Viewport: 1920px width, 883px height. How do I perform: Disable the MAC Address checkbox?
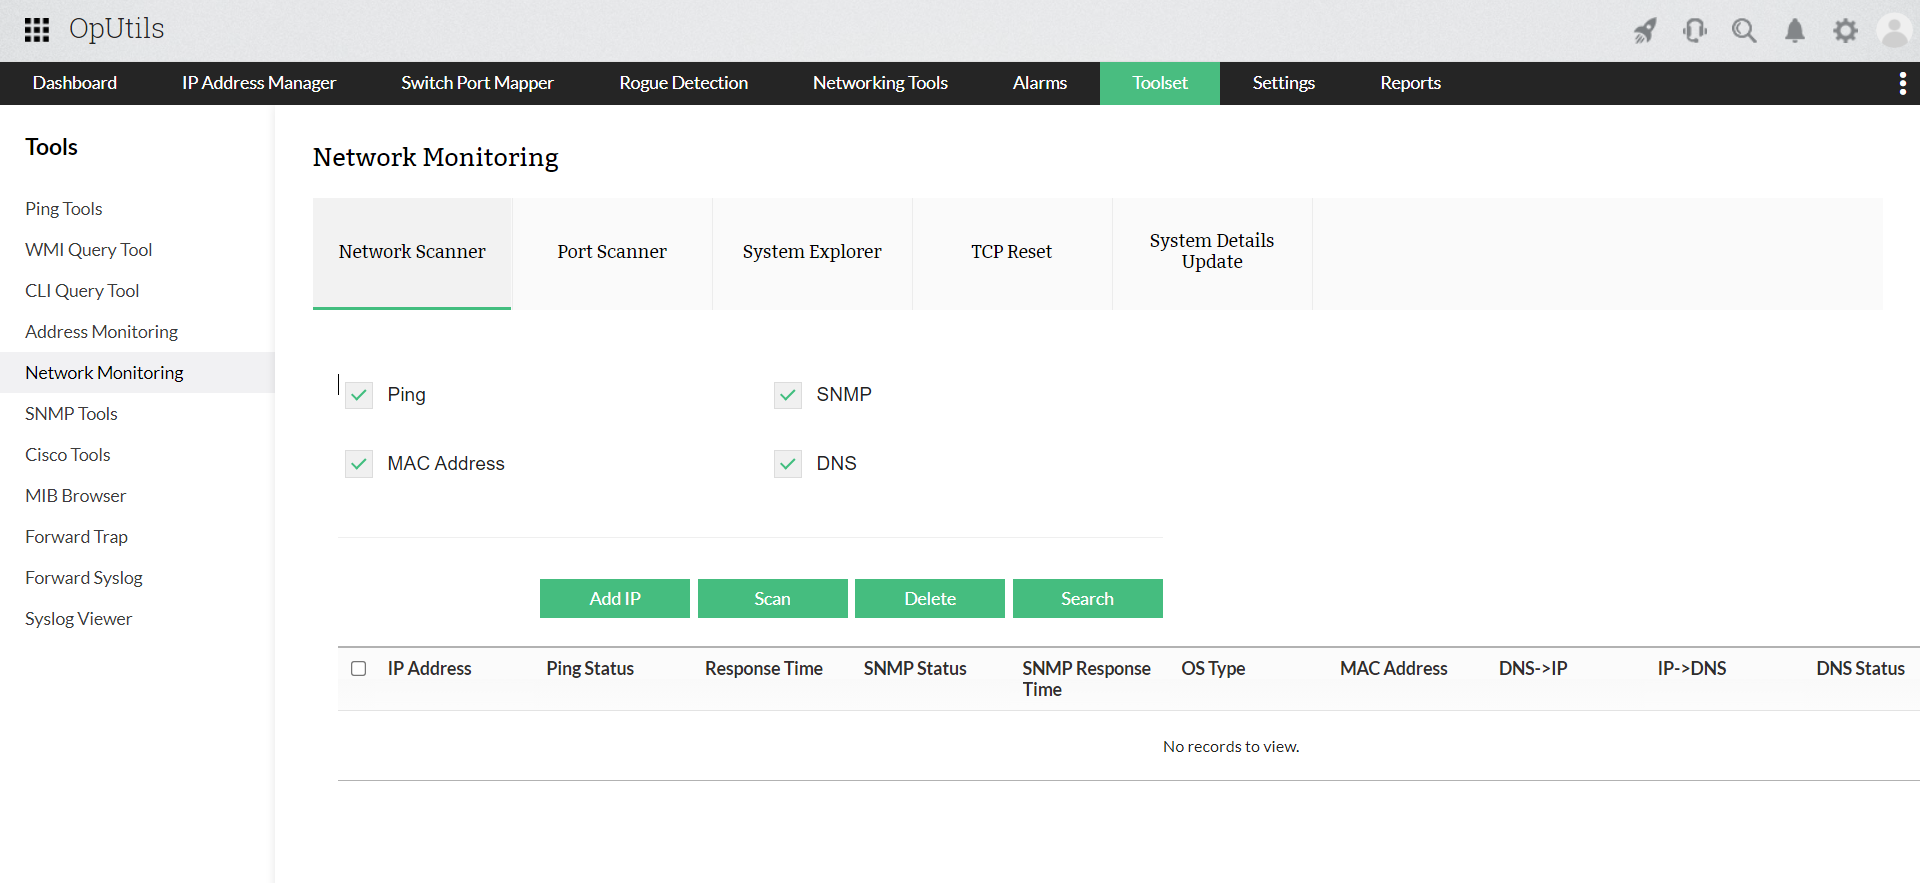(359, 464)
